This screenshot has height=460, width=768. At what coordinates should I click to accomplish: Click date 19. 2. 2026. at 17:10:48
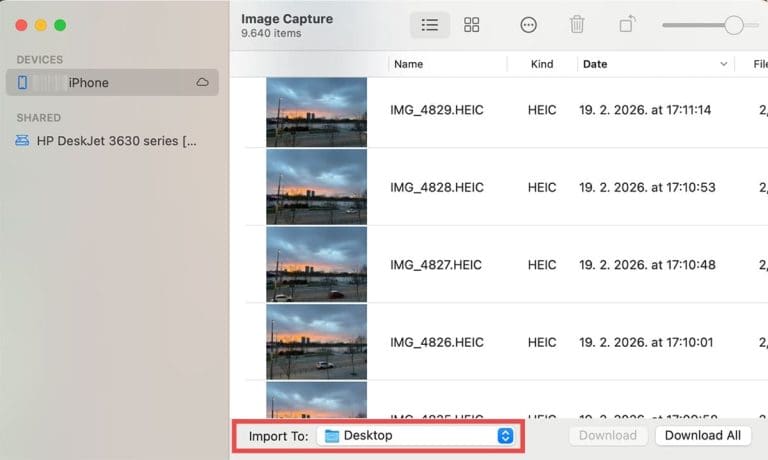pos(647,265)
